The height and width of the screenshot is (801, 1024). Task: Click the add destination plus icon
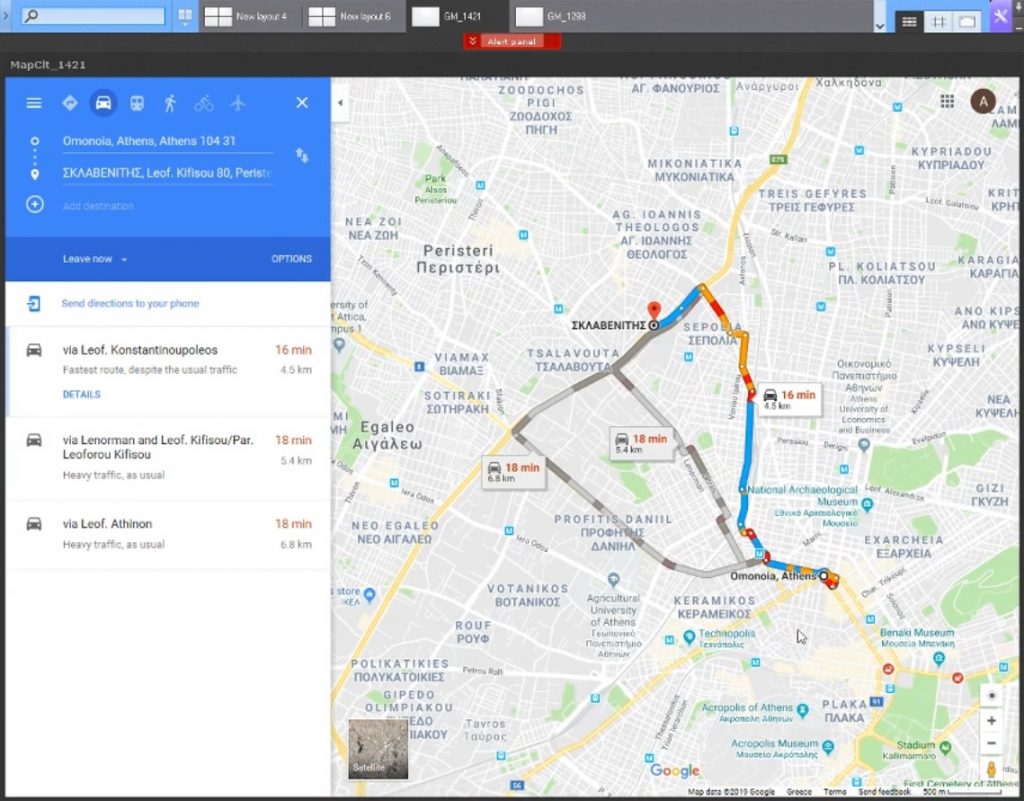coord(35,204)
